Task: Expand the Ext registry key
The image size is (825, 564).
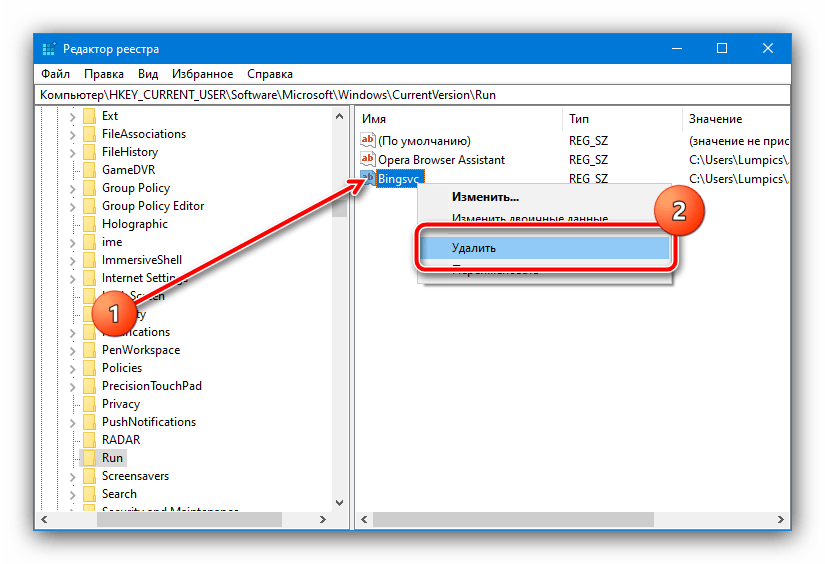Action: (71, 116)
